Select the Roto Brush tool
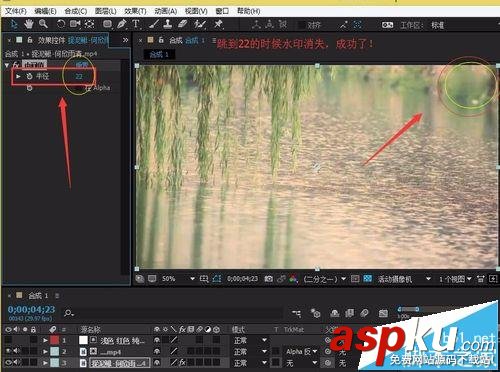The width and height of the screenshot is (500, 372). pyautogui.click(x=200, y=24)
